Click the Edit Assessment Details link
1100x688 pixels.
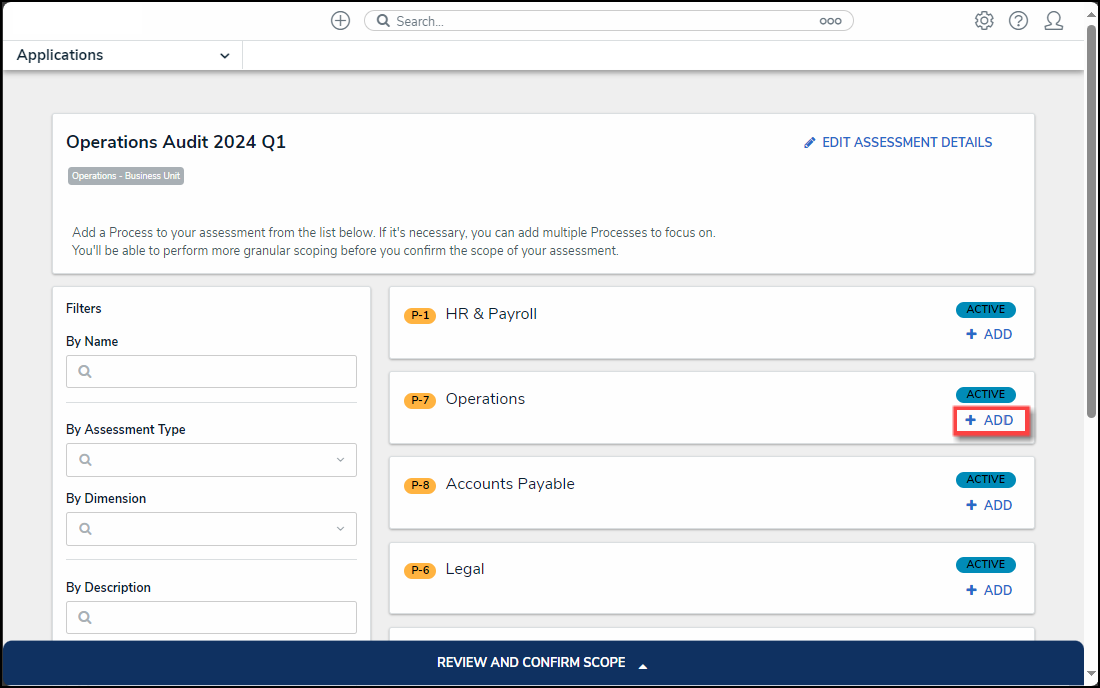[x=898, y=142]
